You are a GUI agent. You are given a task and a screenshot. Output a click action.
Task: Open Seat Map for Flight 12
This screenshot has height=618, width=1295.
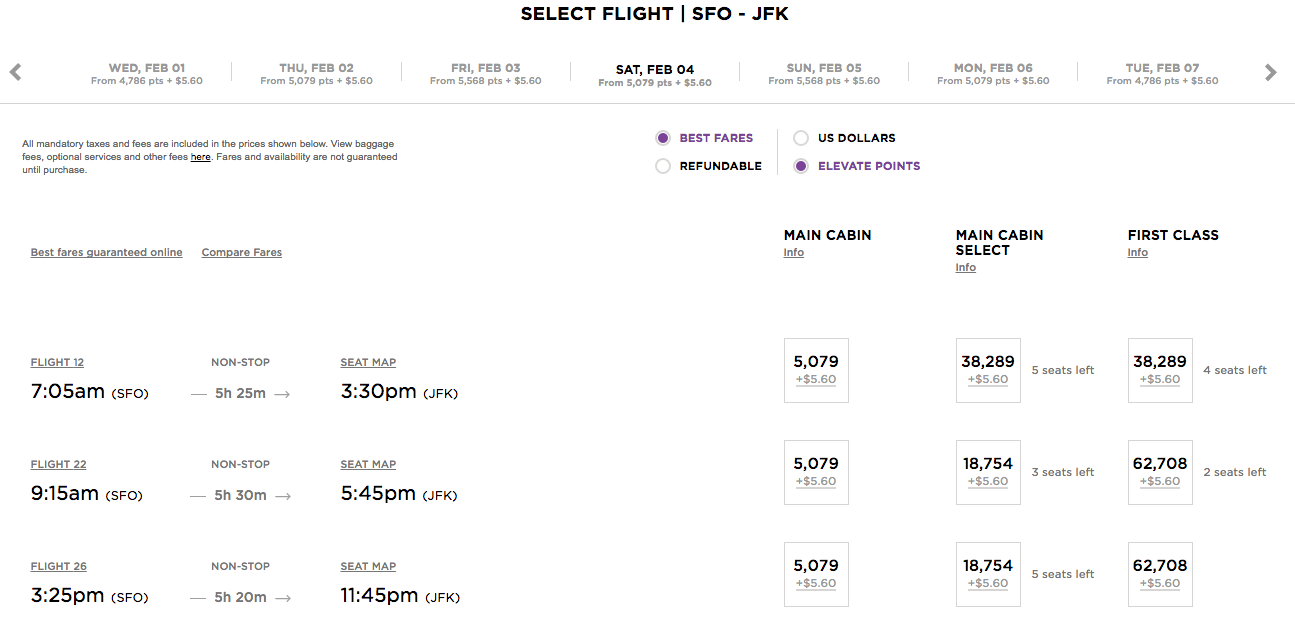pyautogui.click(x=368, y=363)
